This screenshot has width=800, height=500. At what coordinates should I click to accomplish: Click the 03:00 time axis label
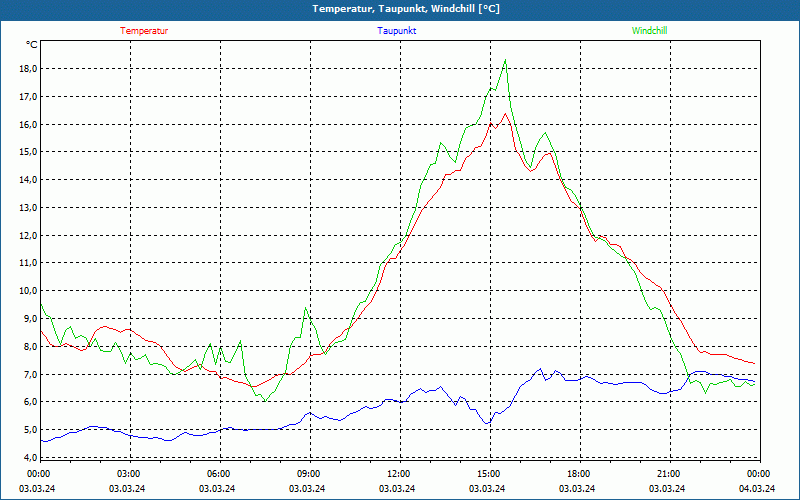130,474
